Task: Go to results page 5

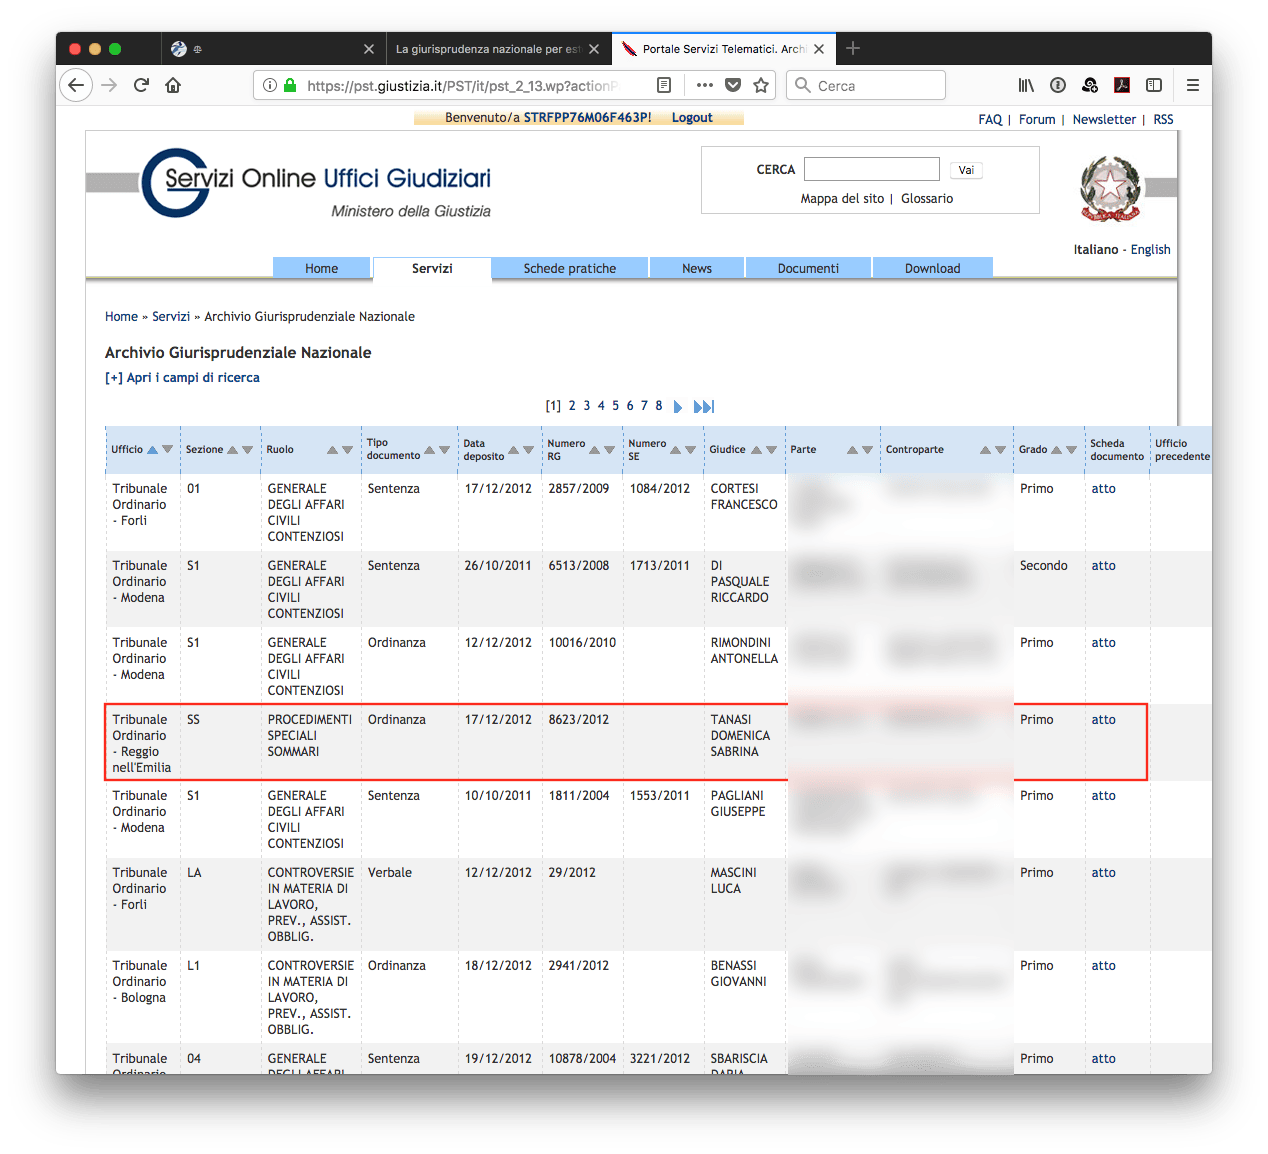Action: pyautogui.click(x=615, y=406)
